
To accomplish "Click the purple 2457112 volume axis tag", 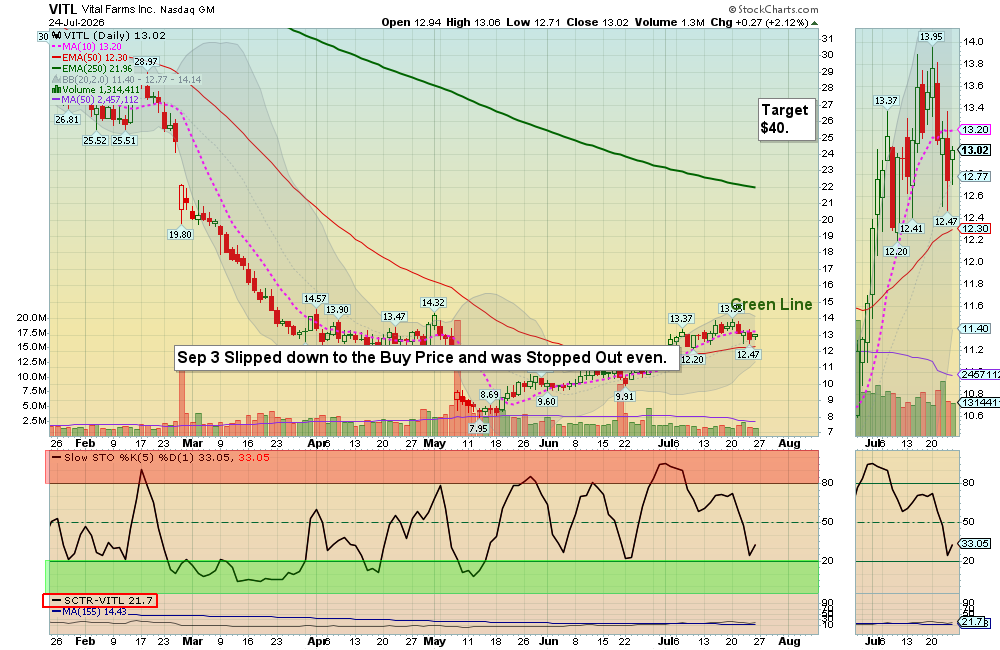I will (x=980, y=375).
